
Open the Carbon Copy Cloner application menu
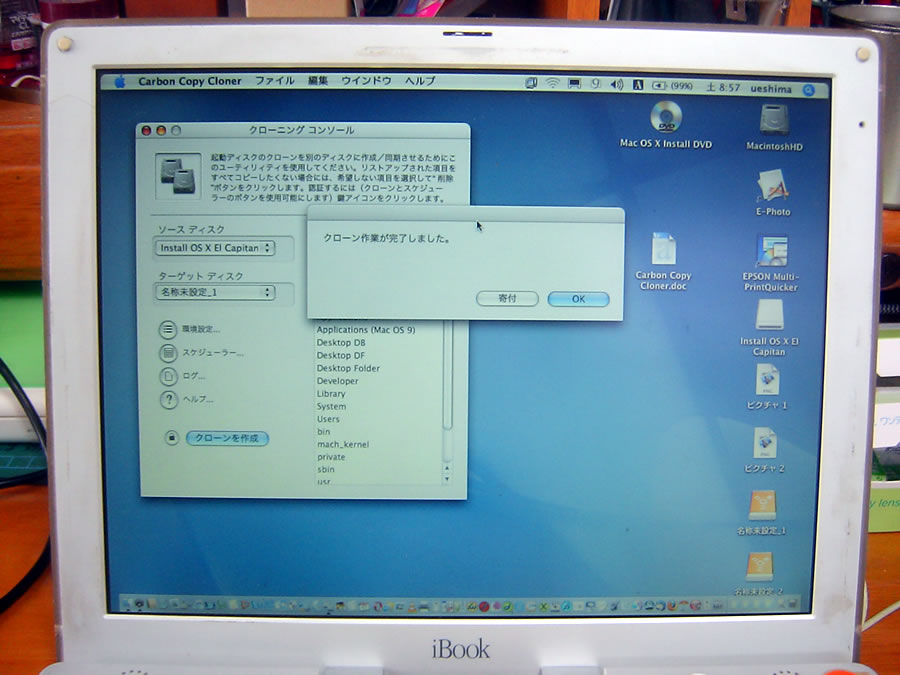pyautogui.click(x=189, y=81)
